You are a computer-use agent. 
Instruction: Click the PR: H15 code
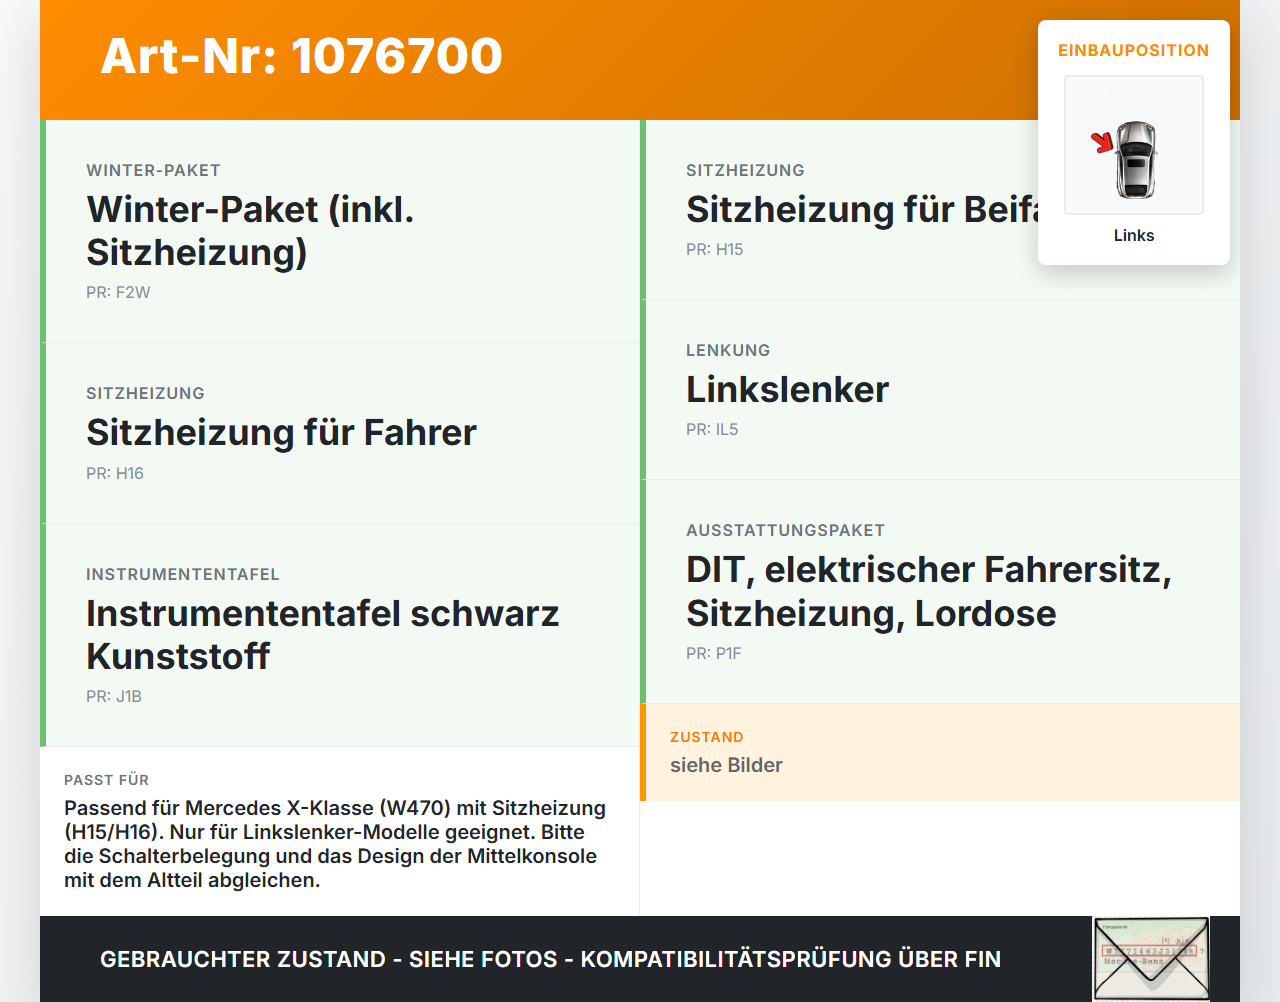pyautogui.click(x=715, y=249)
